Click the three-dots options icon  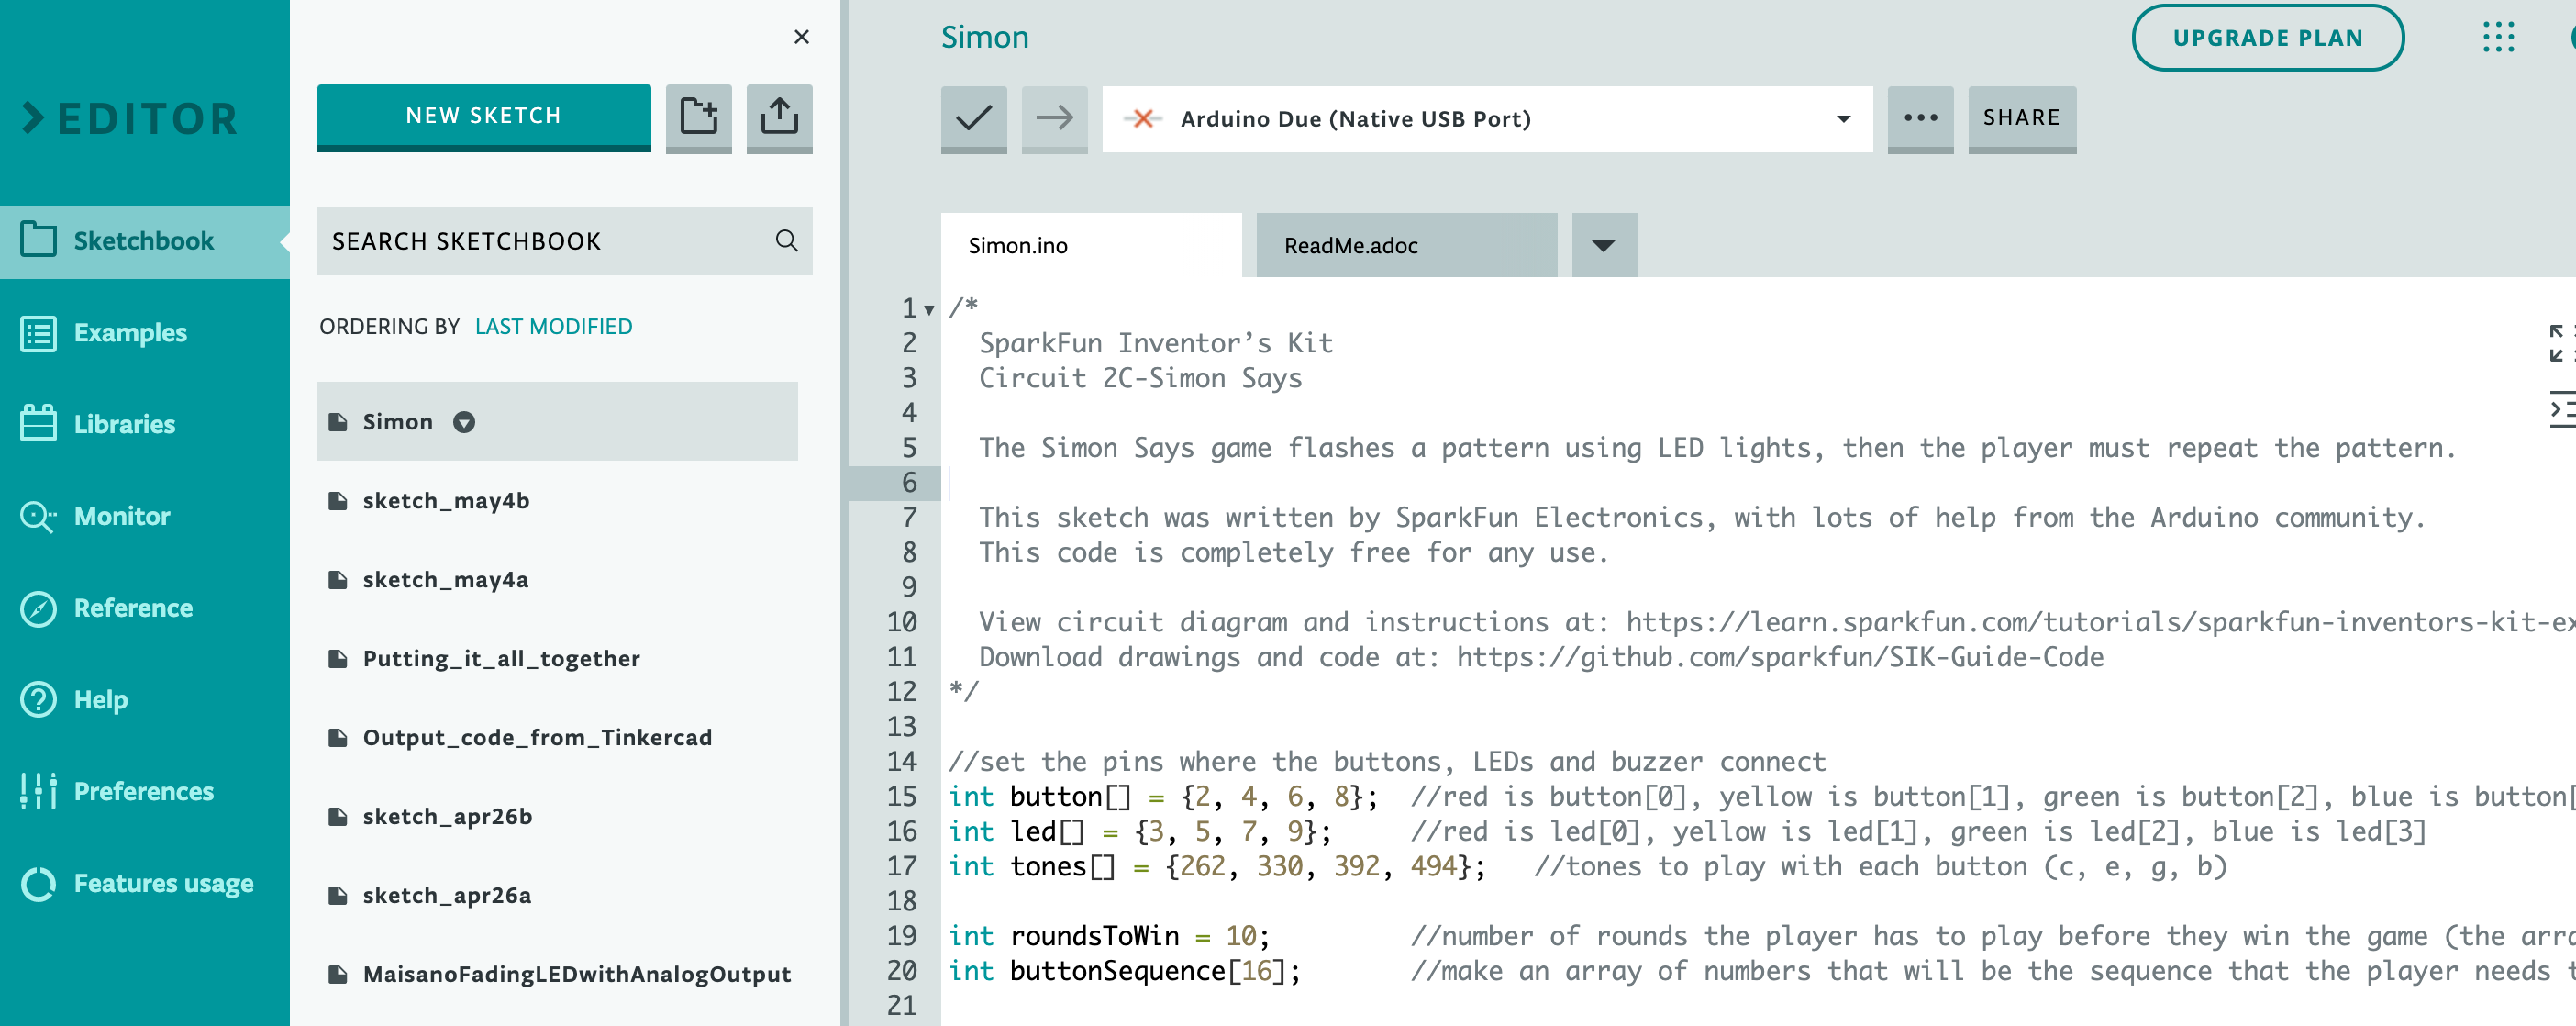1917,117
